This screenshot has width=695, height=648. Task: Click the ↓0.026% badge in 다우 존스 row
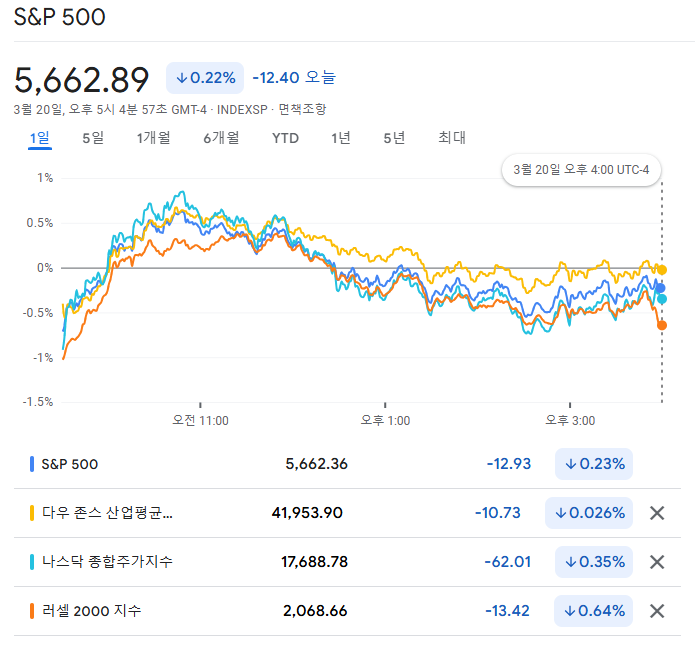(x=589, y=513)
